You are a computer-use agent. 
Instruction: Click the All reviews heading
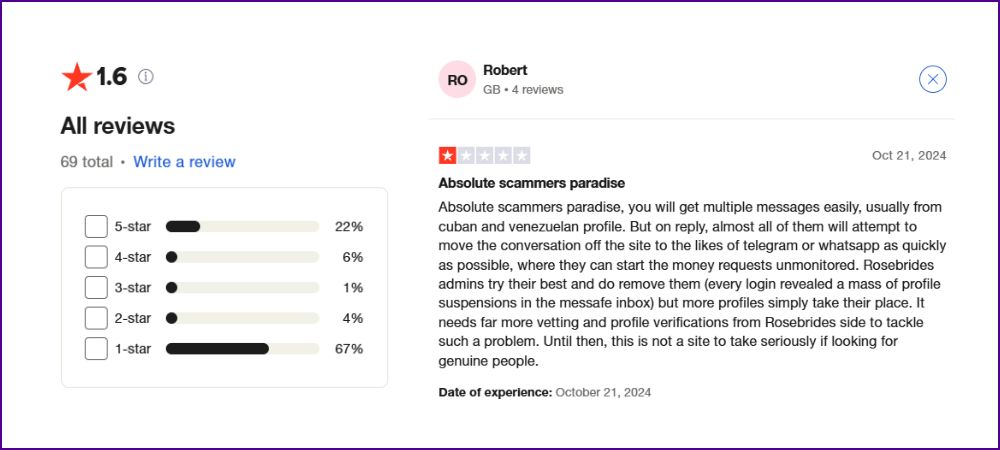[x=117, y=126]
